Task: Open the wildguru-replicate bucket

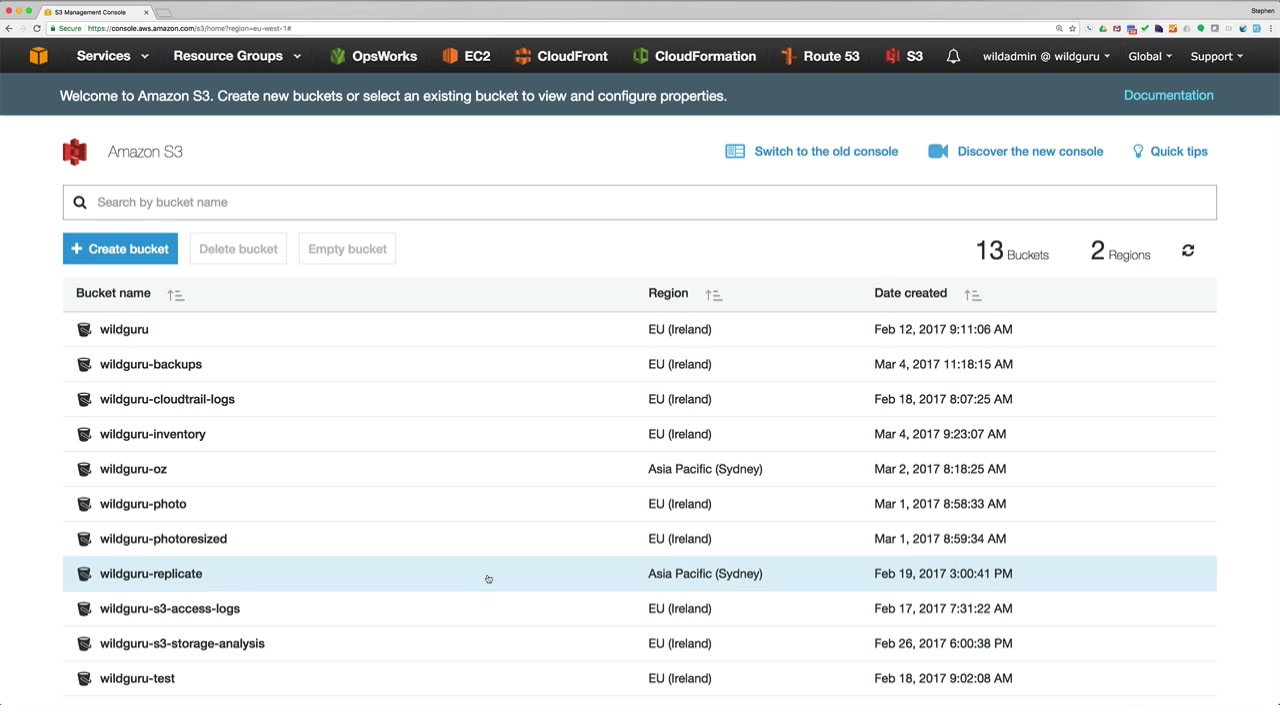Action: pos(151,574)
